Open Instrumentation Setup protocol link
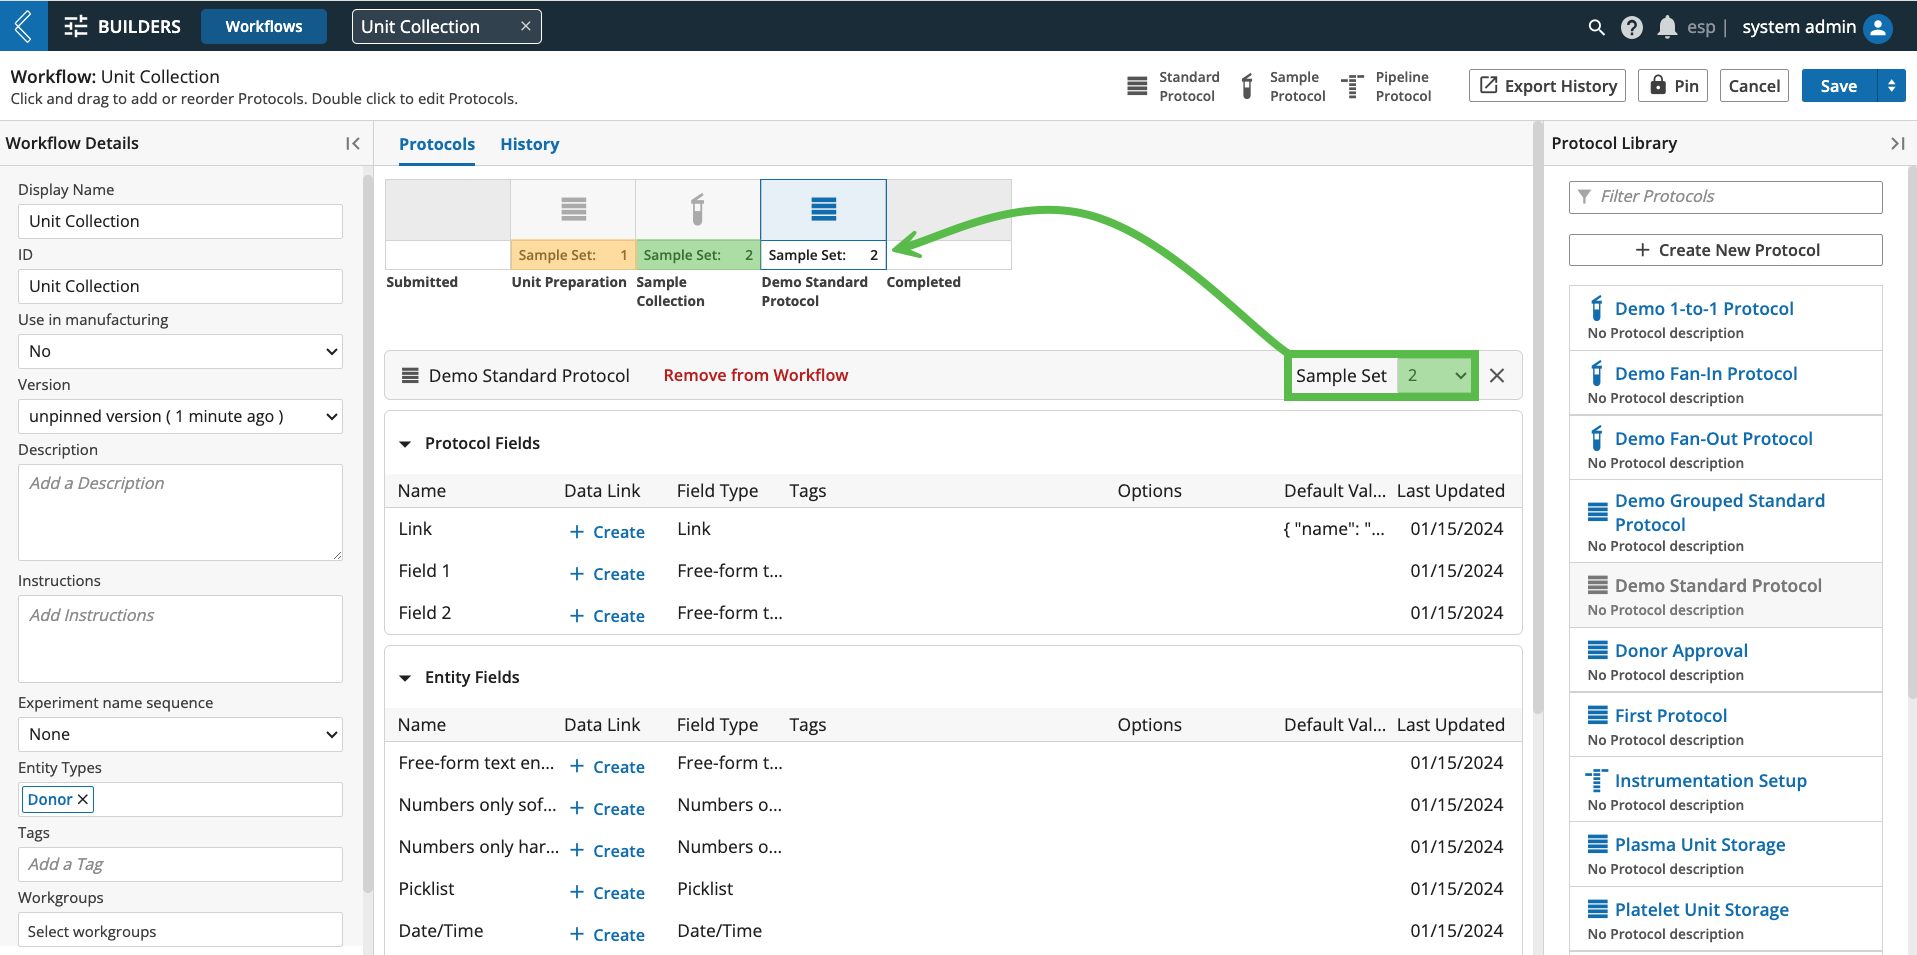This screenshot has height=955, width=1917. 1710,780
